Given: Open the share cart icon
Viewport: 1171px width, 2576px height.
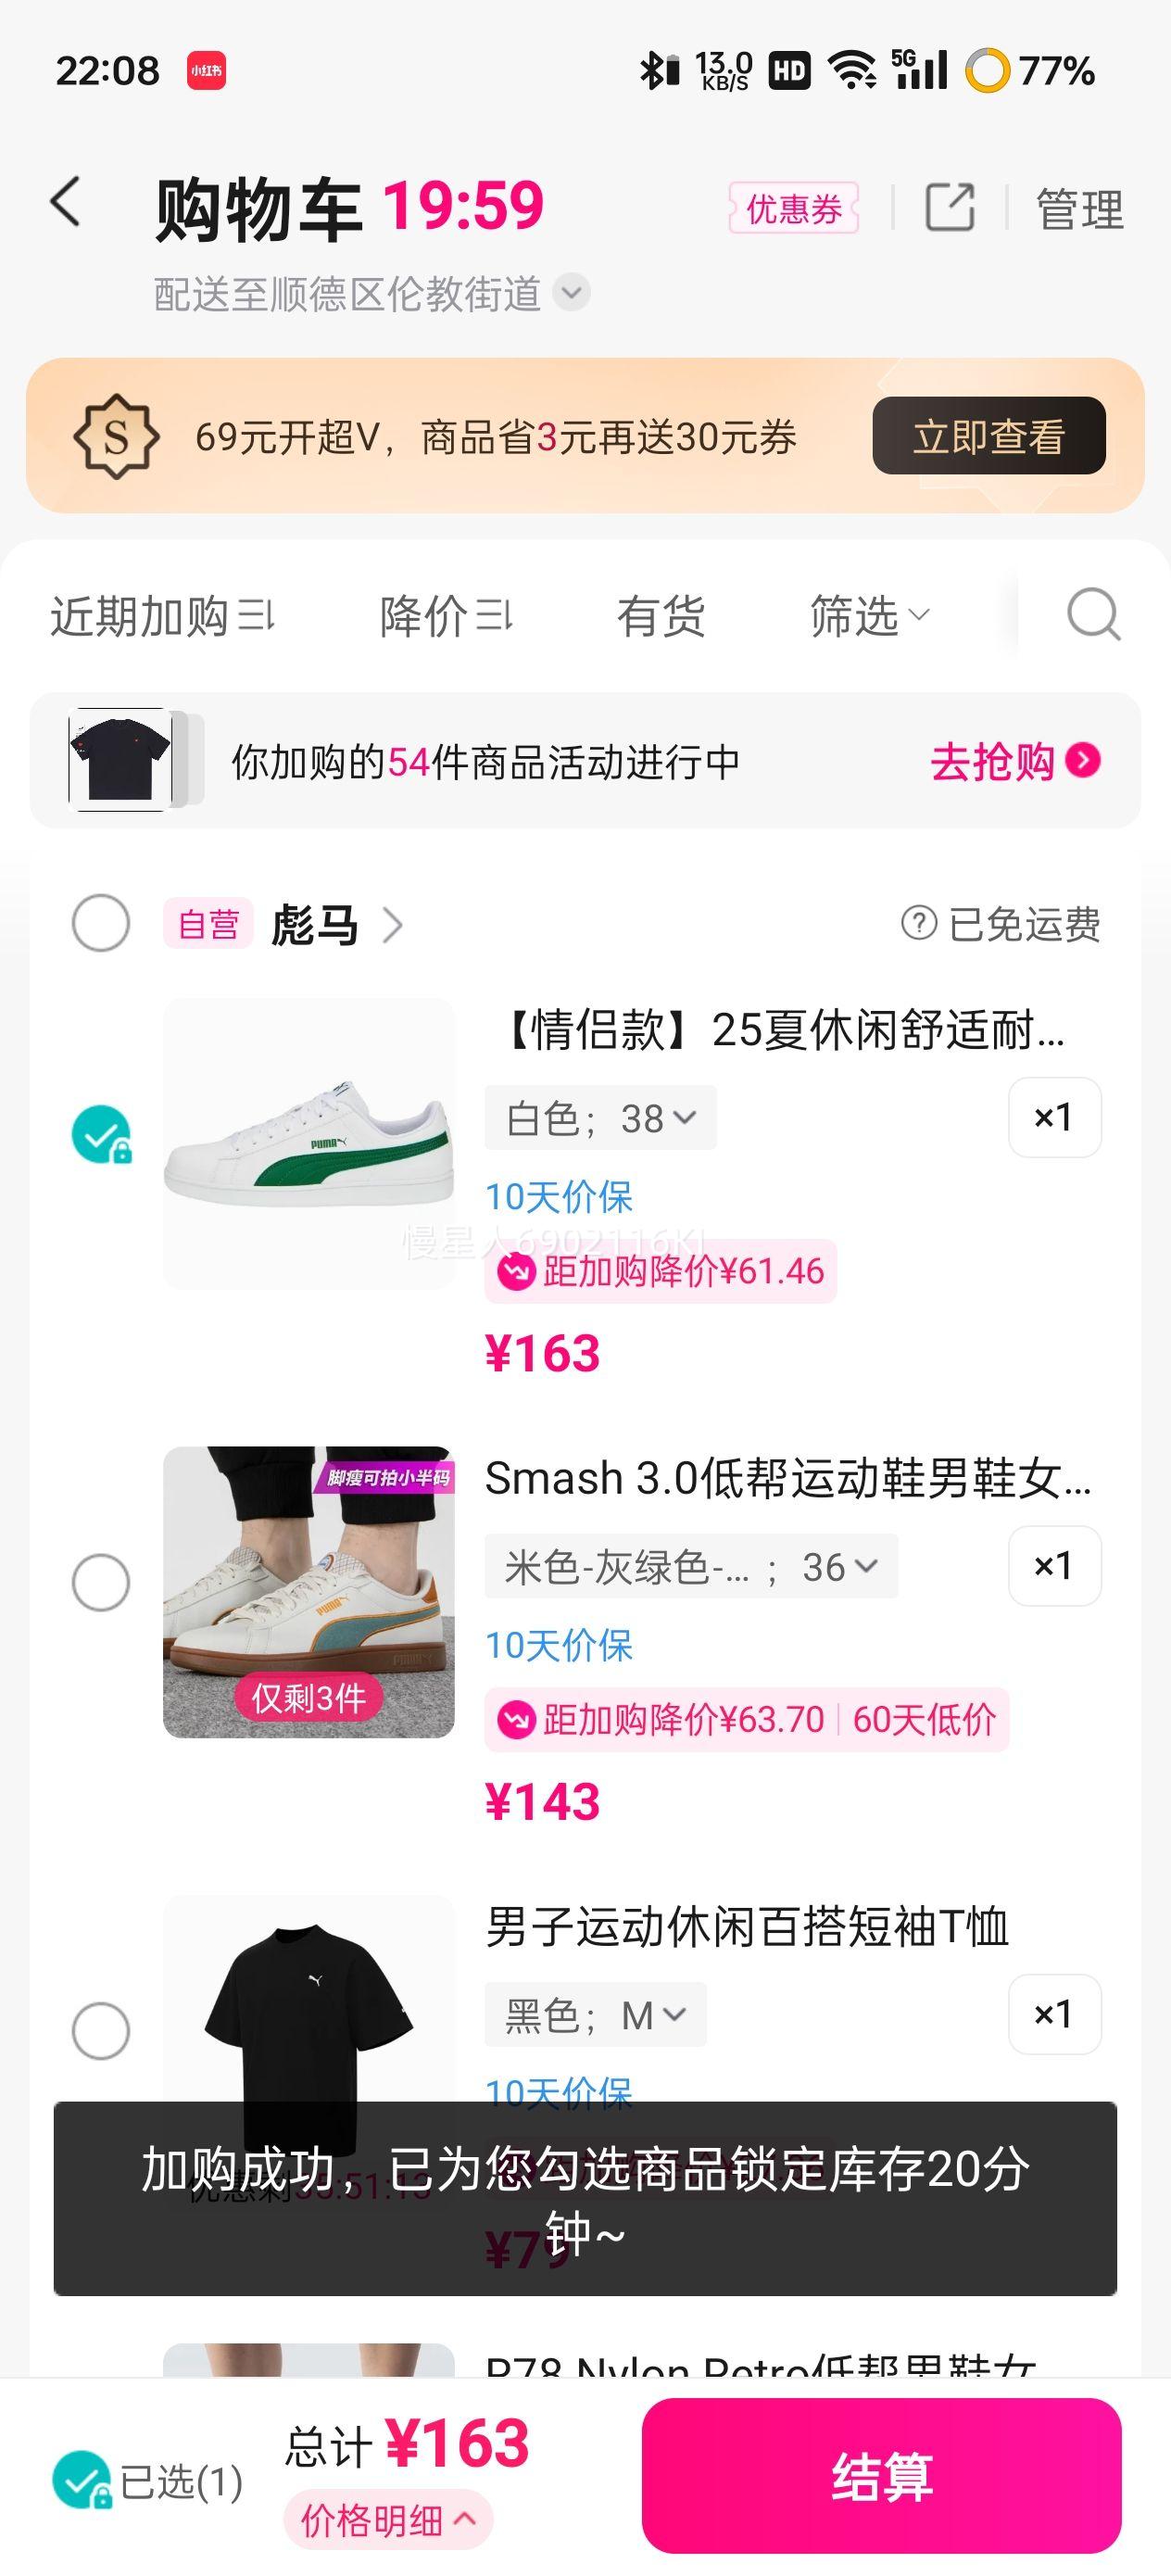Looking at the screenshot, I should click(949, 208).
